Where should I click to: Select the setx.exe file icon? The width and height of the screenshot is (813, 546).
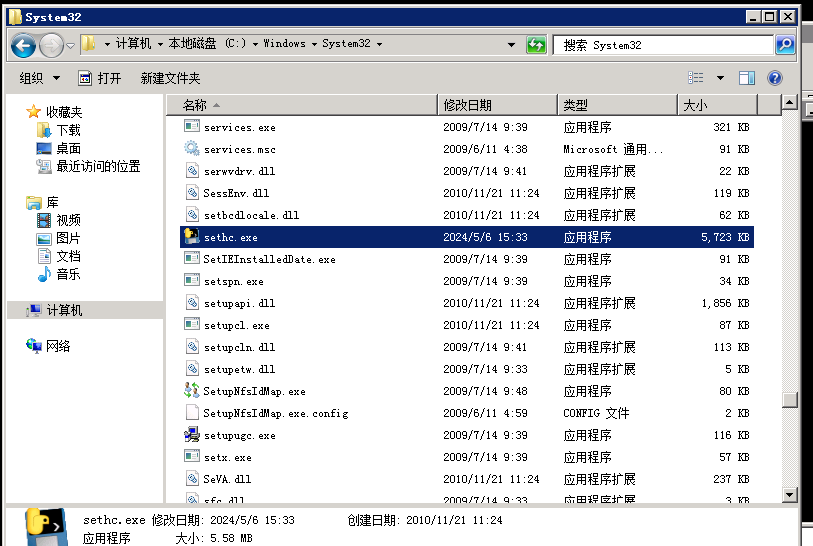point(192,456)
